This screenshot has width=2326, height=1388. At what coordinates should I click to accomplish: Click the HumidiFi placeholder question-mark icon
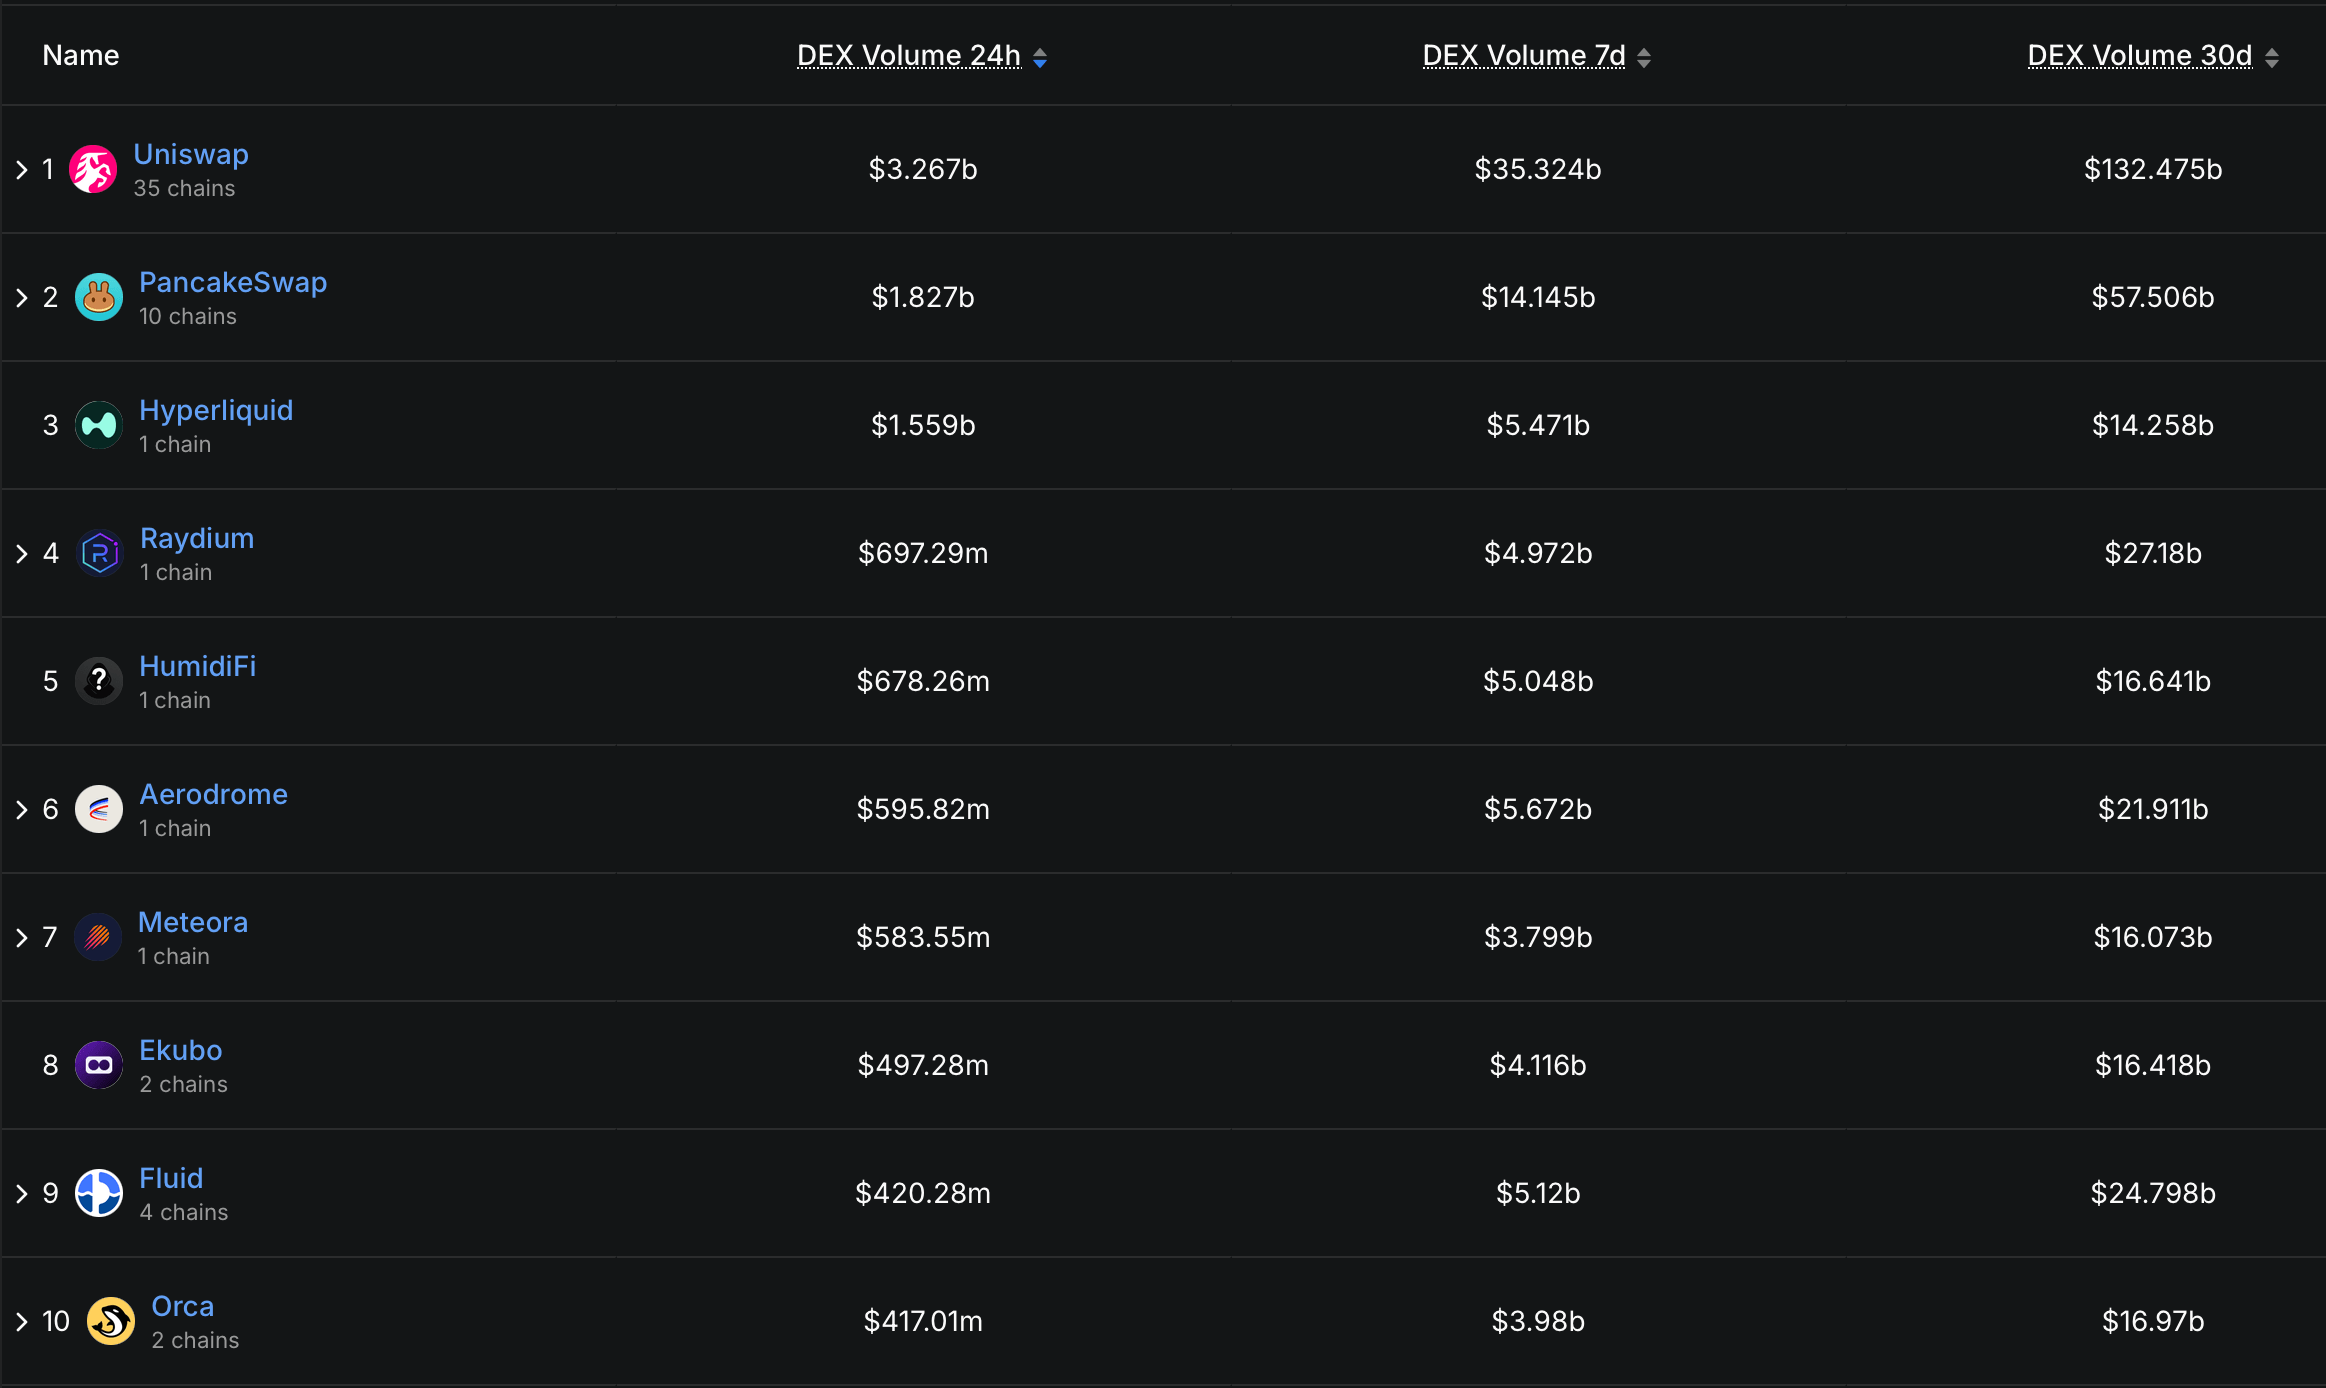pyautogui.click(x=99, y=681)
